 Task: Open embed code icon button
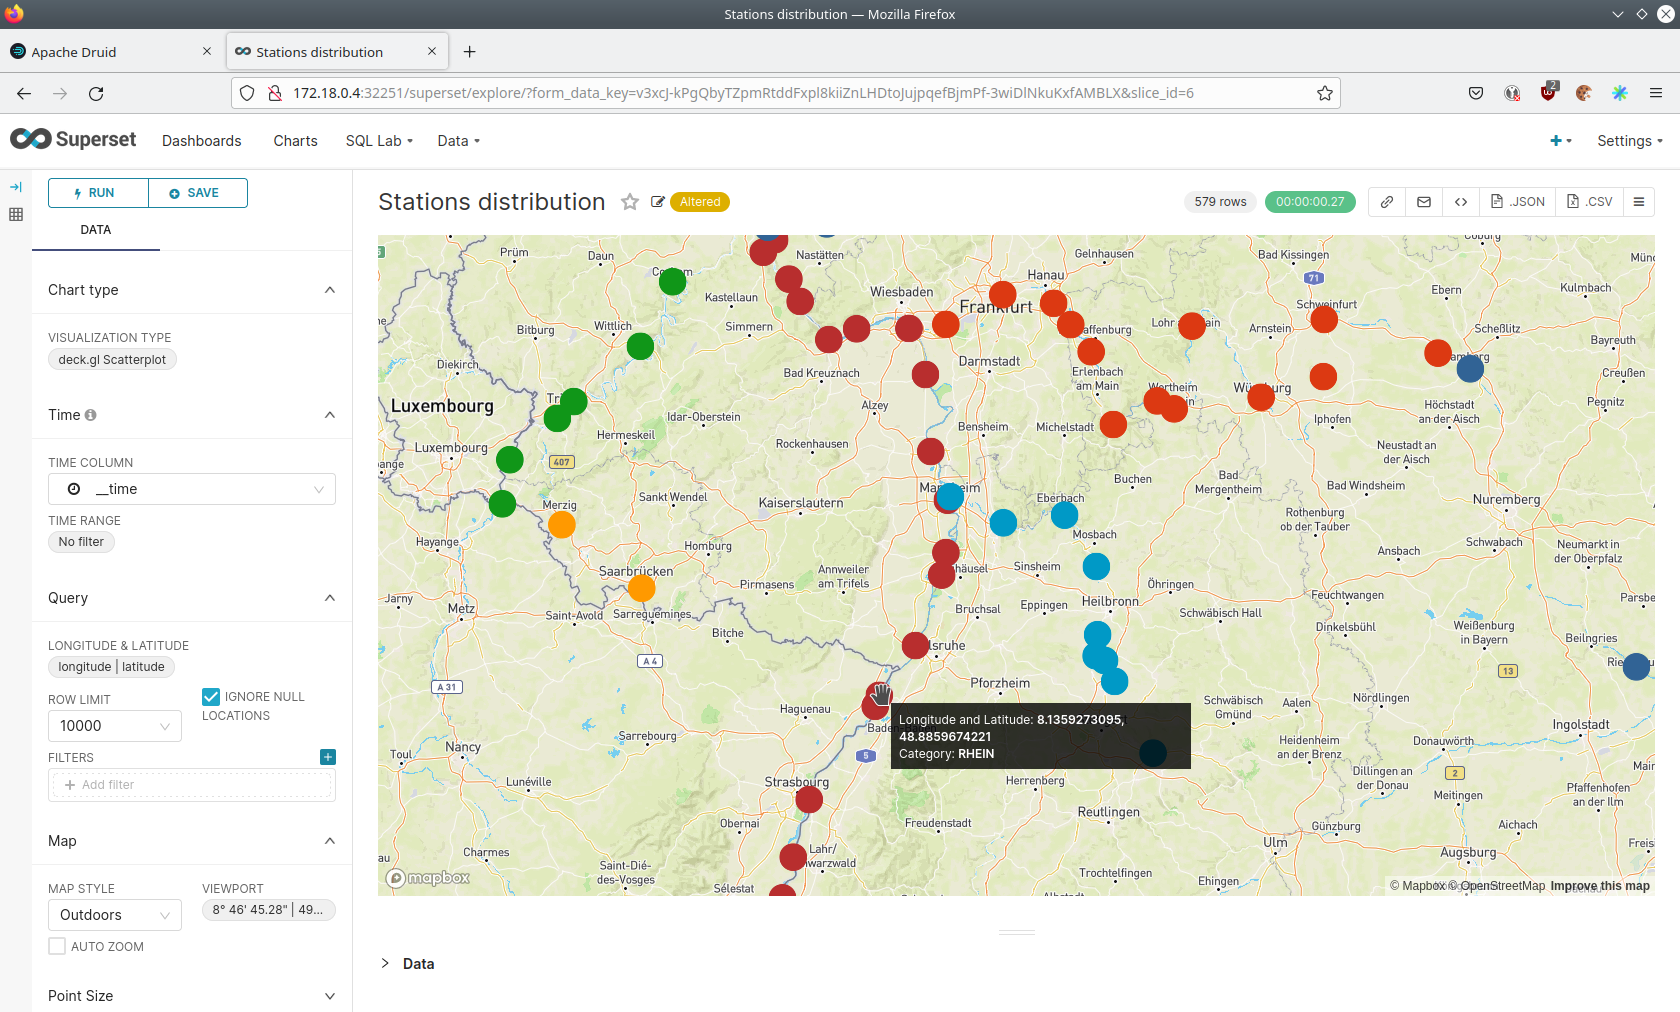pos(1461,202)
